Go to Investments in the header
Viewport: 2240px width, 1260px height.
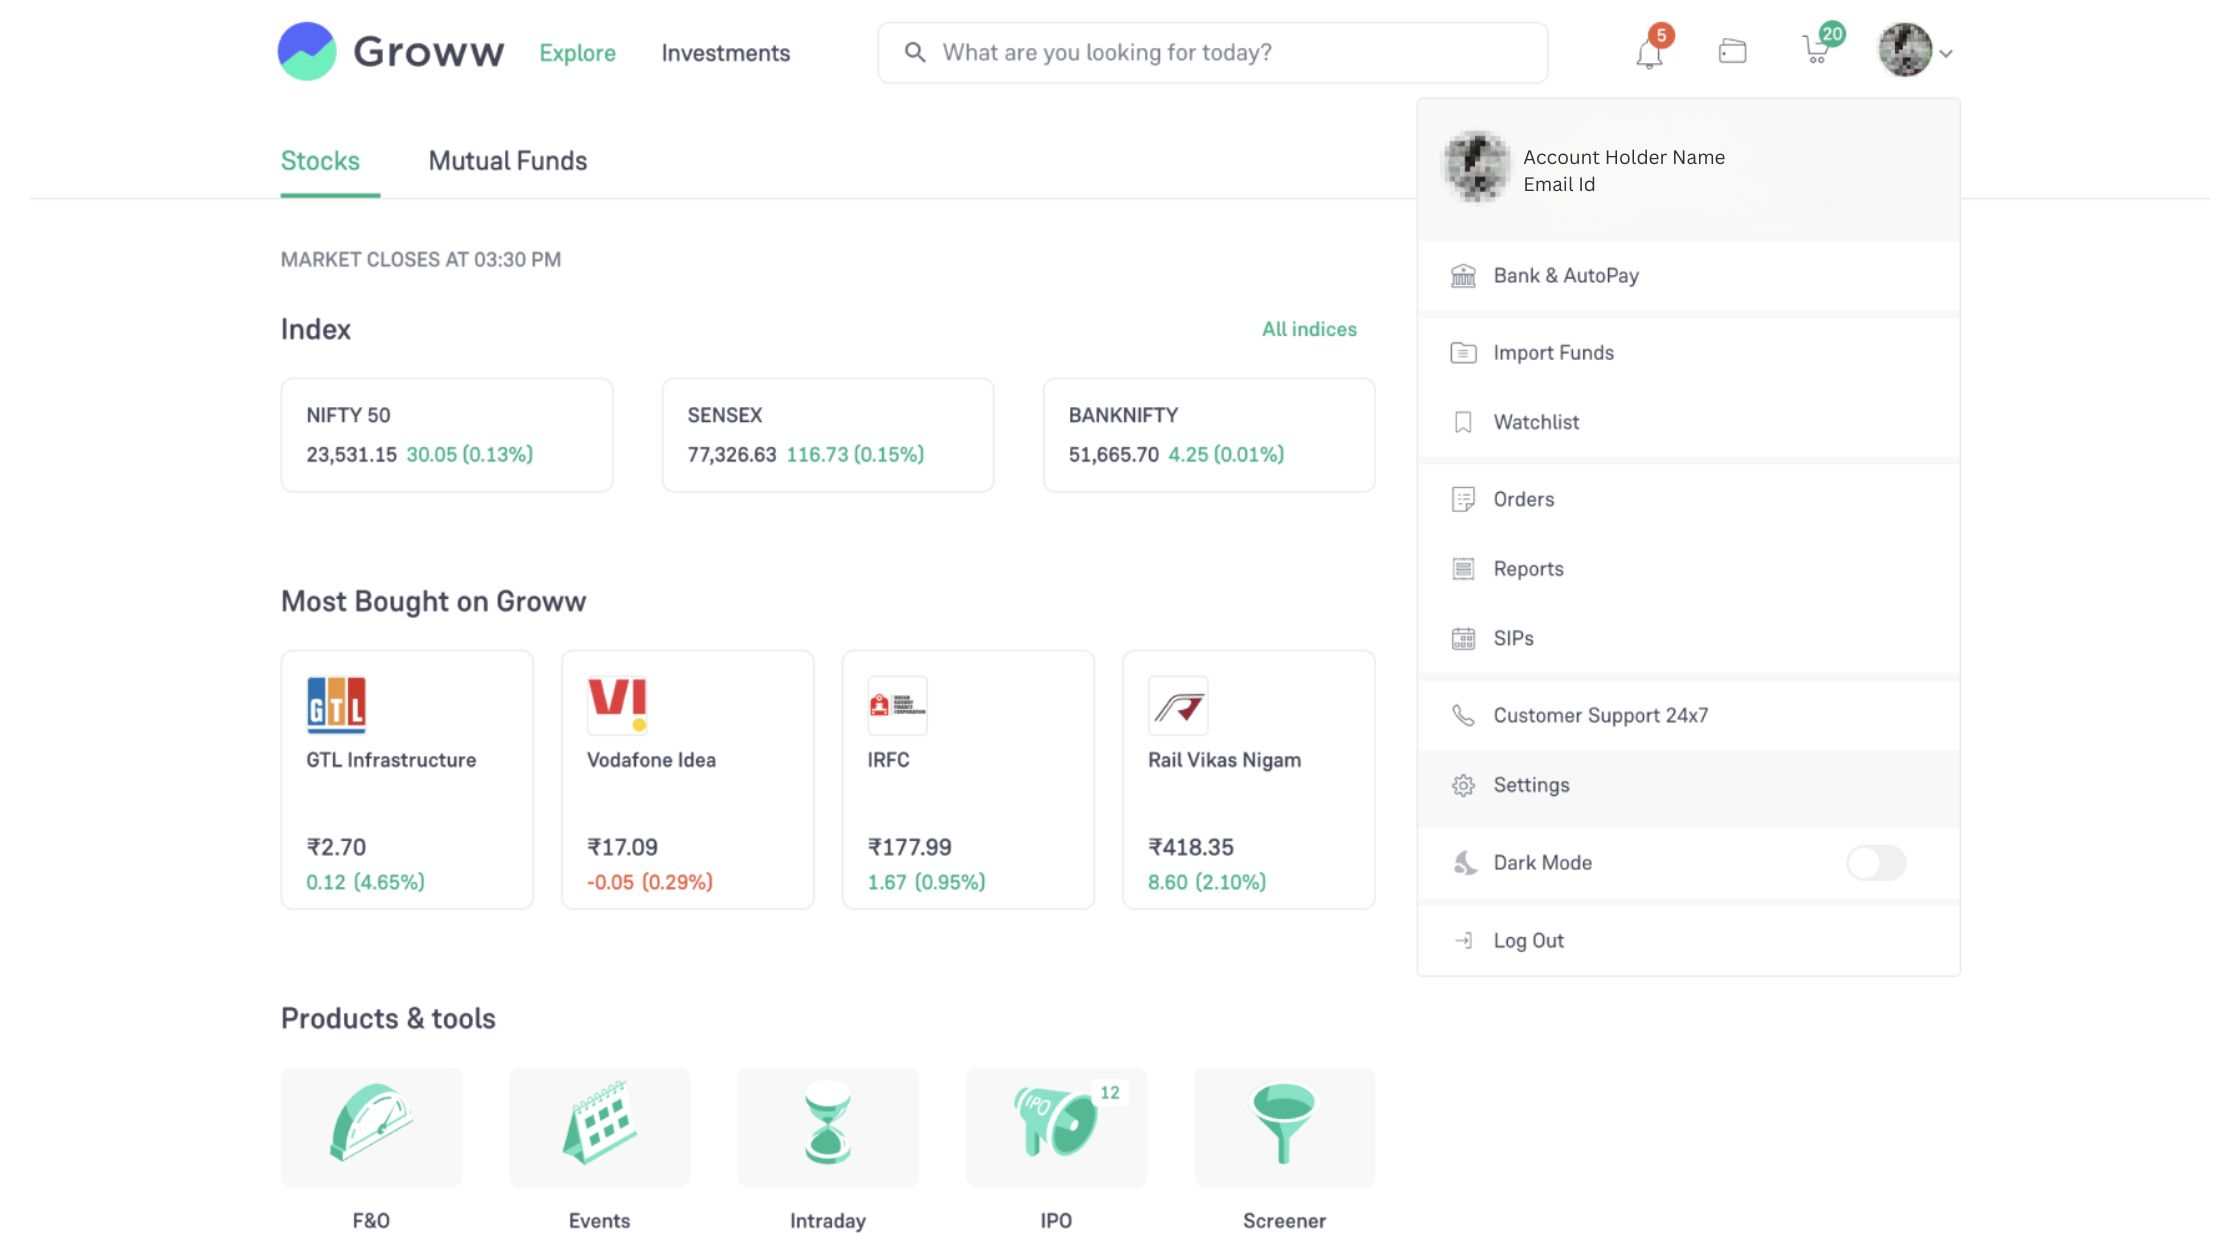coord(725,53)
